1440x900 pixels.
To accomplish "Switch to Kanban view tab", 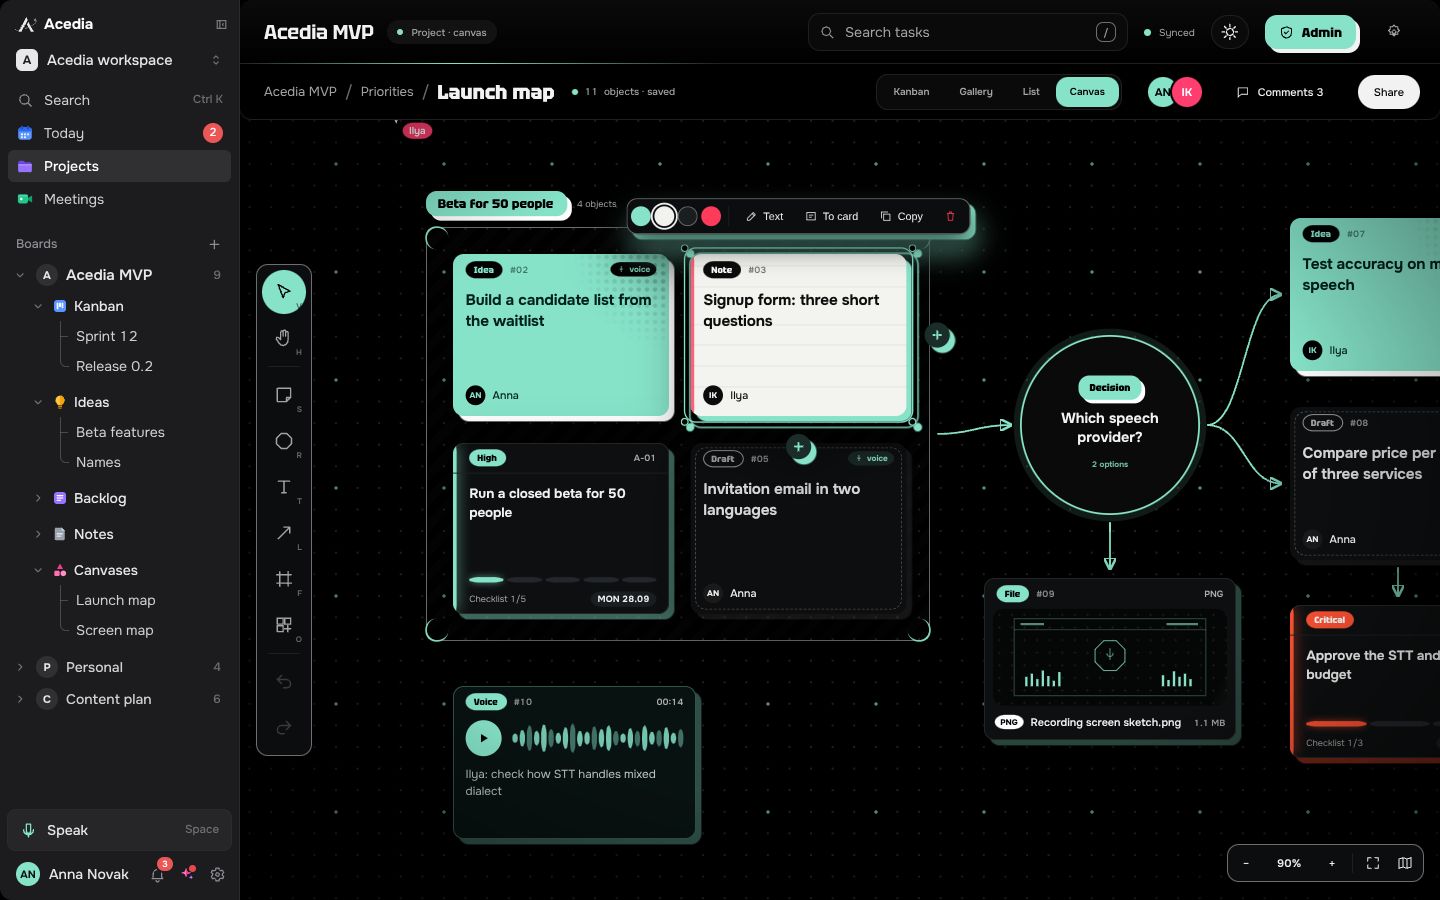I will point(911,92).
